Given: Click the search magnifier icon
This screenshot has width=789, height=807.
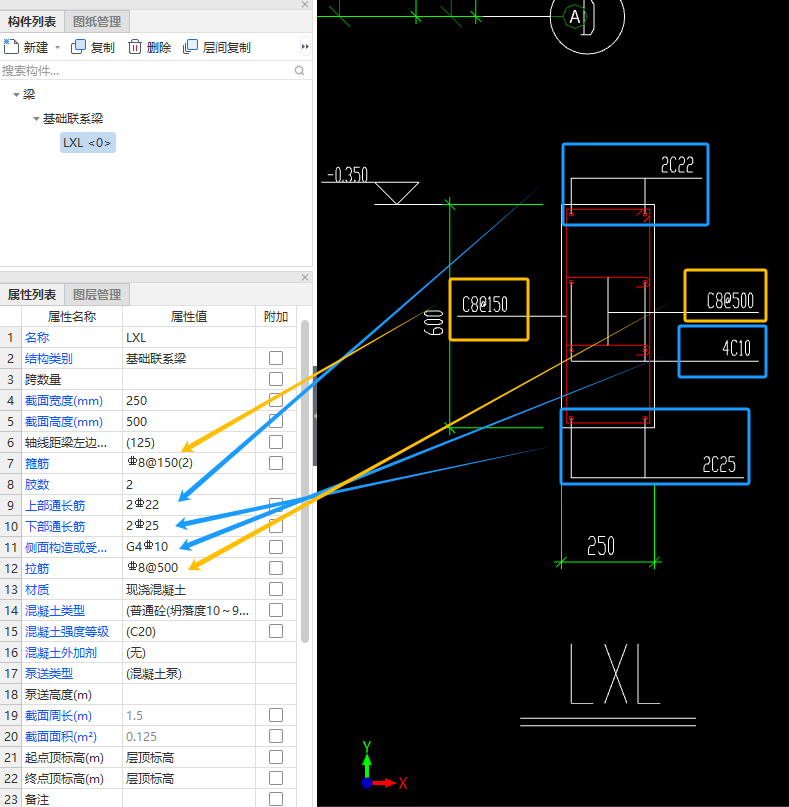Looking at the screenshot, I should (300, 71).
